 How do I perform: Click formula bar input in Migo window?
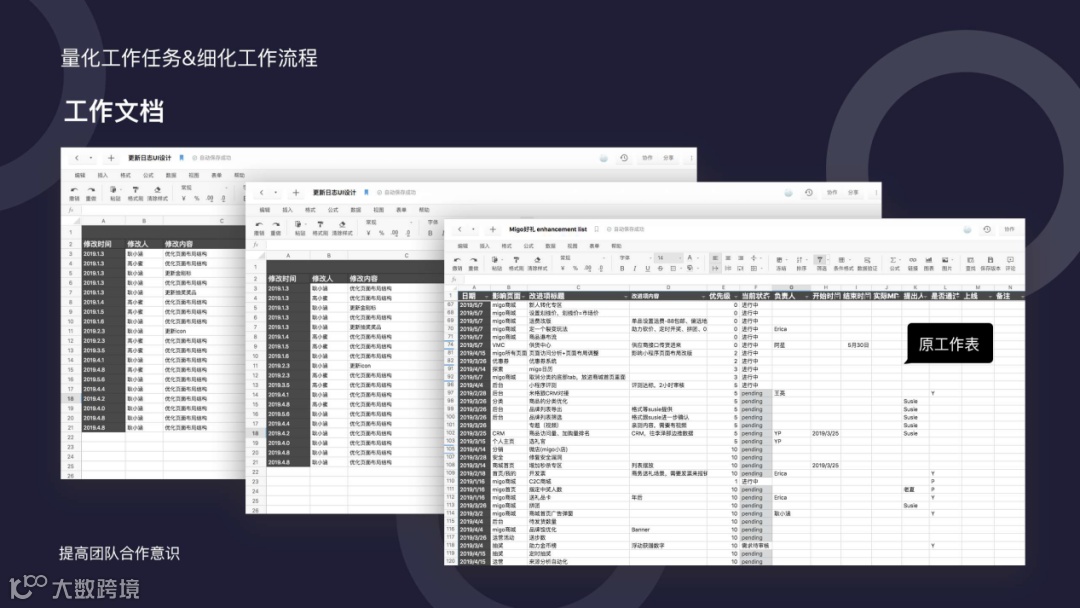click(744, 280)
